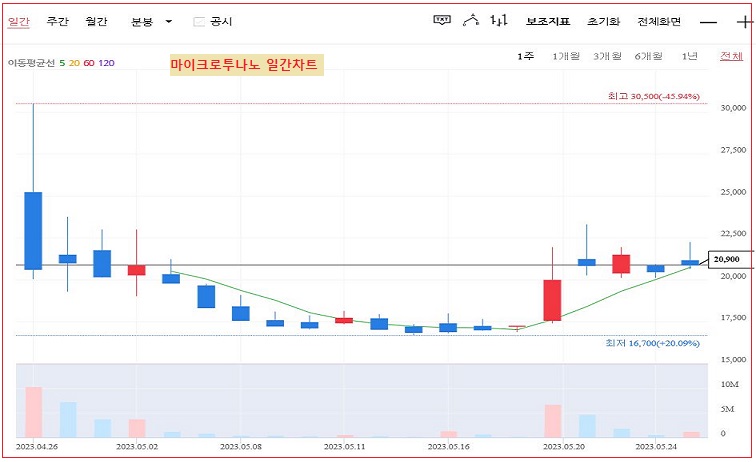This screenshot has width=756, height=462.
Task: Select the 6개월 range option
Action: click(x=648, y=56)
